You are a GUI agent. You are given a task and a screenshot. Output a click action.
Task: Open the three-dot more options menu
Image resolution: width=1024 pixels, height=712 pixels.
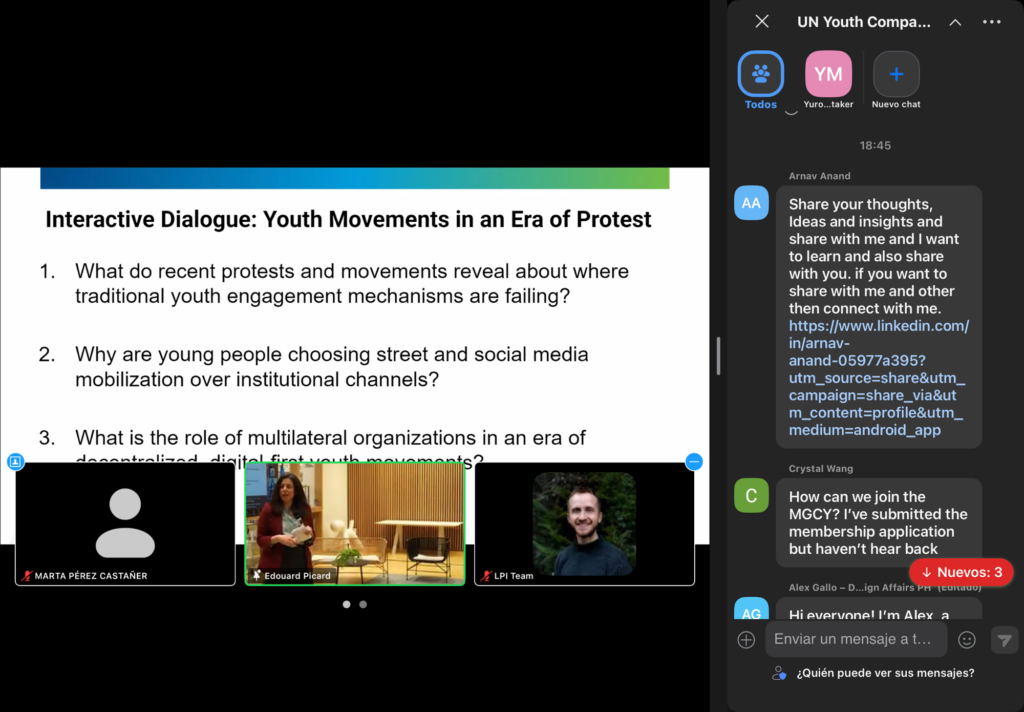pyautogui.click(x=991, y=22)
